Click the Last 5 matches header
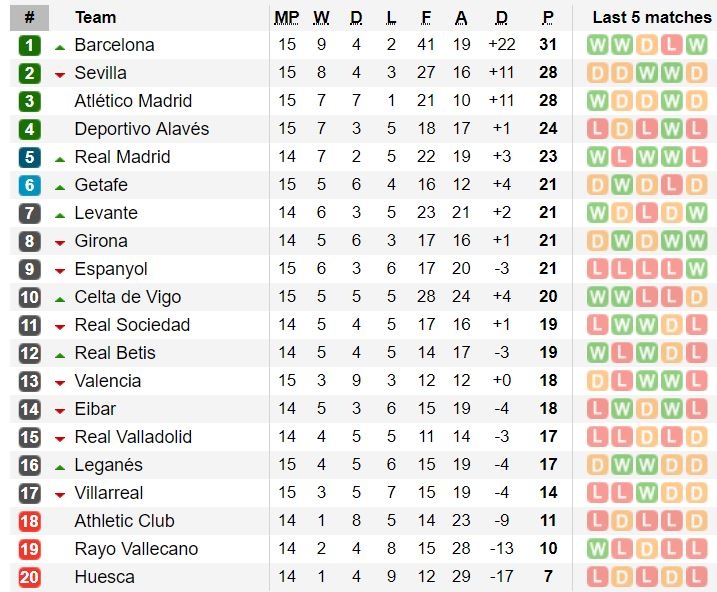 pos(651,17)
